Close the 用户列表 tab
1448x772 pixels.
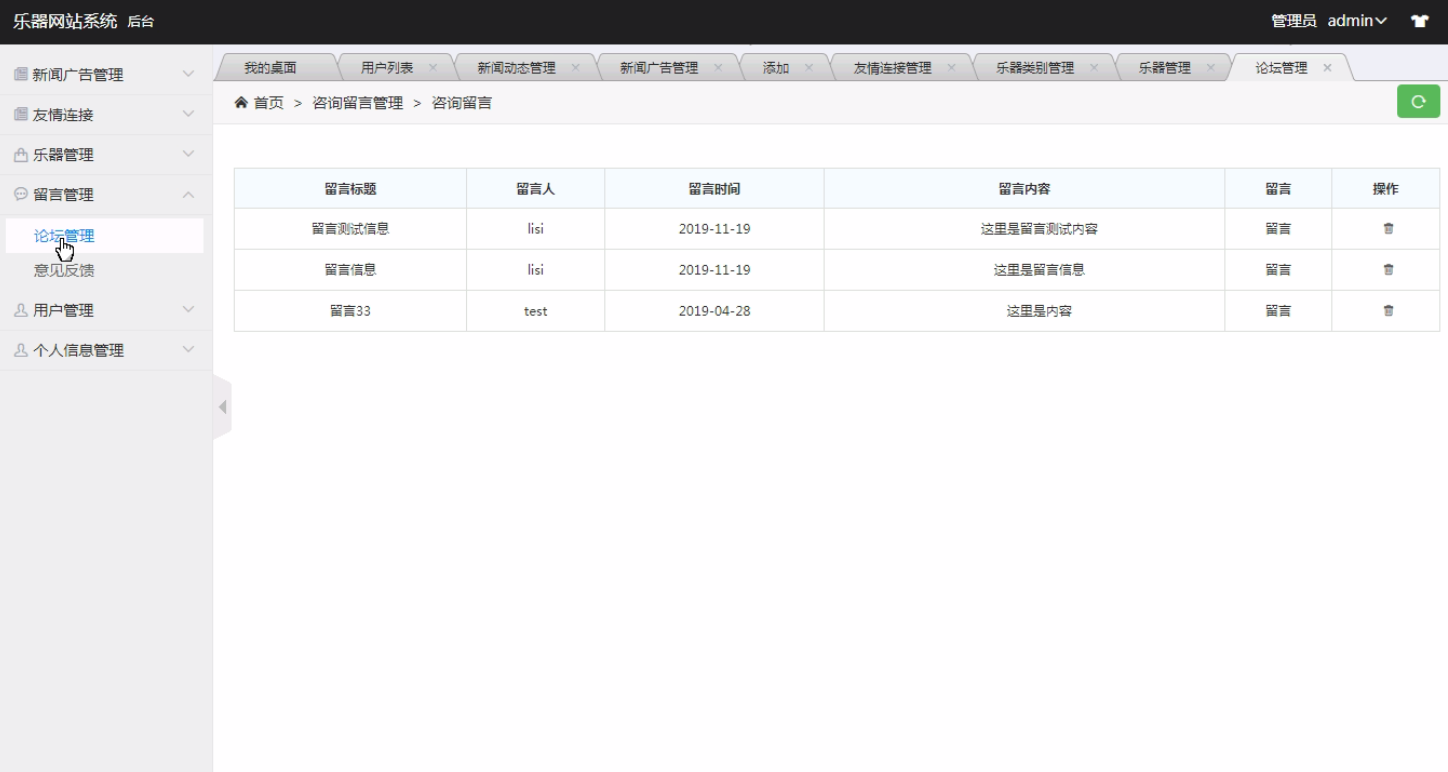433,68
